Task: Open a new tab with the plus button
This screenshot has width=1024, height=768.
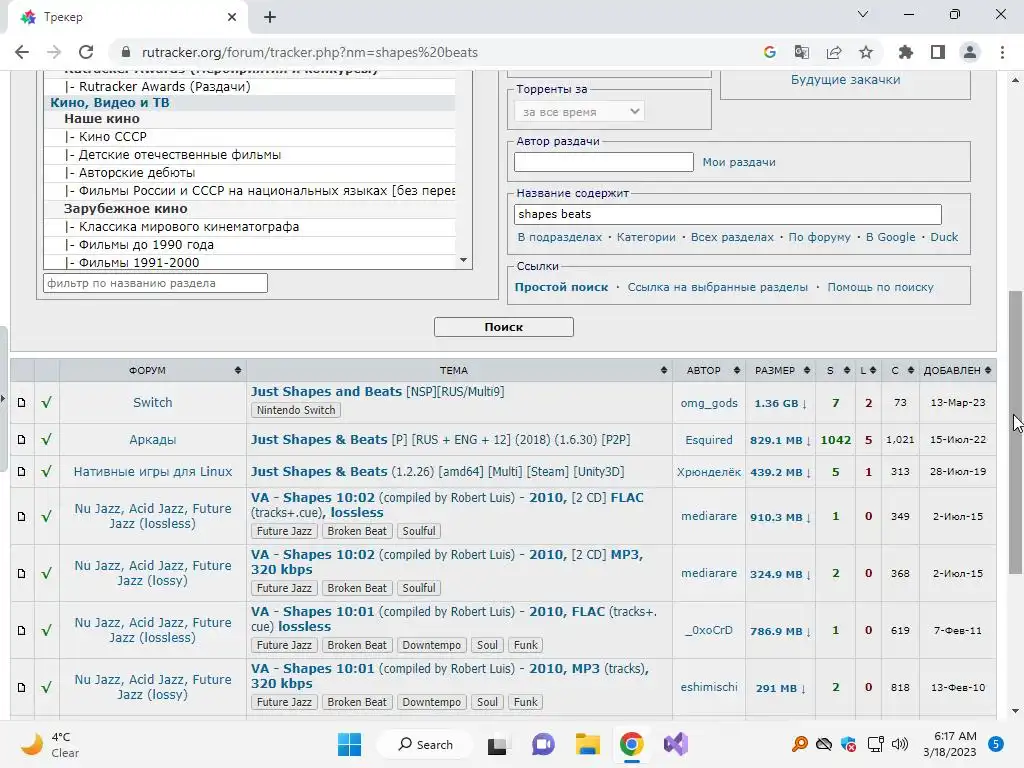Action: pyautogui.click(x=270, y=17)
